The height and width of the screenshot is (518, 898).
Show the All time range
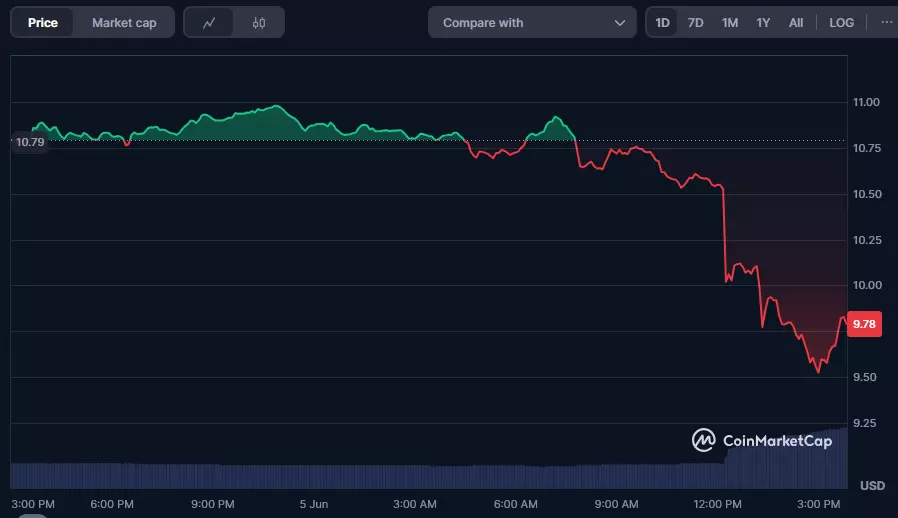pos(795,23)
